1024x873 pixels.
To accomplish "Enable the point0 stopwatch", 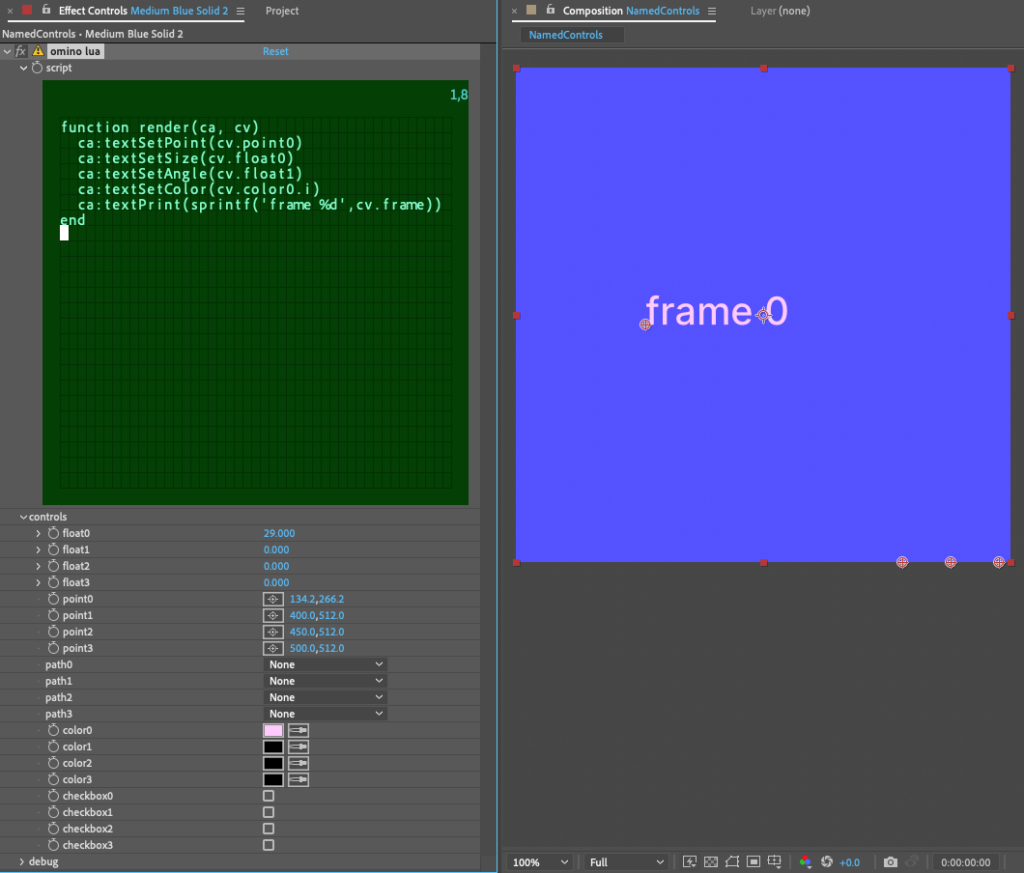I will pos(54,598).
